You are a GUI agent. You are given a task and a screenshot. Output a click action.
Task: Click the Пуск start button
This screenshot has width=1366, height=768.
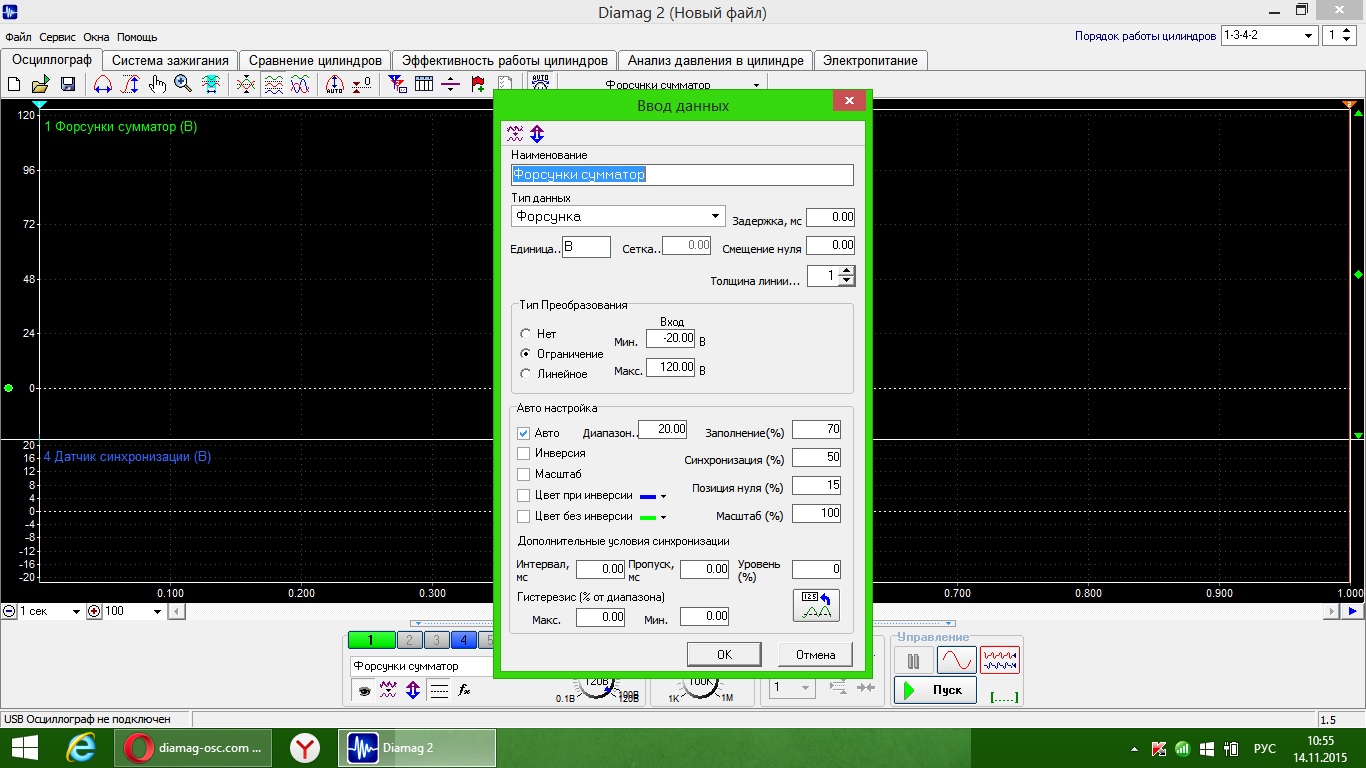(x=935, y=690)
